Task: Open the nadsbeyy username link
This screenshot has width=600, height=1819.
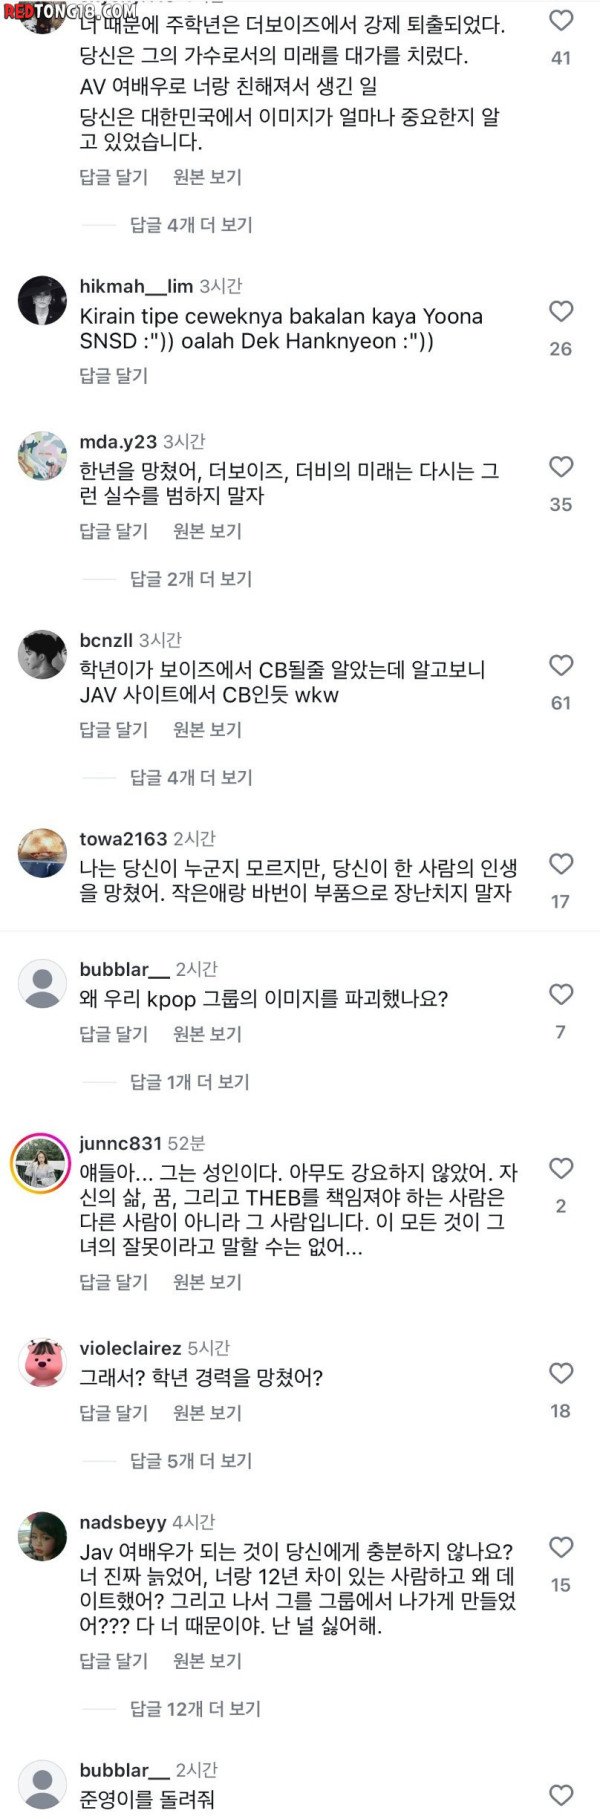Action: pyautogui.click(x=123, y=1523)
